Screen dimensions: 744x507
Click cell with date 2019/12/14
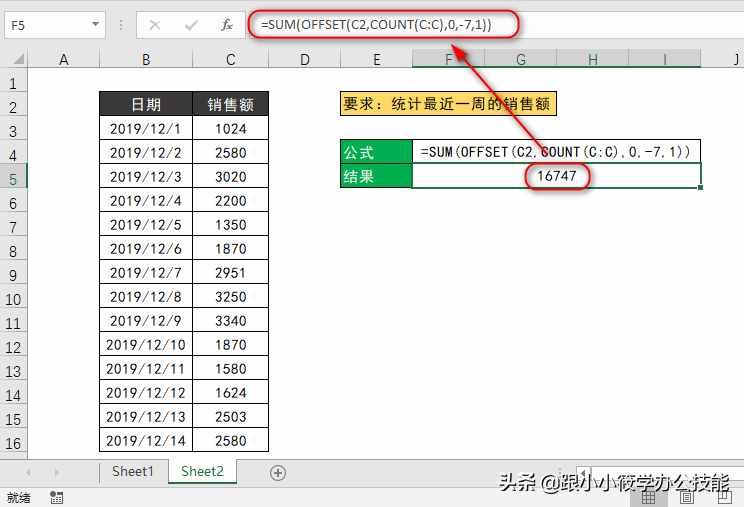[146, 441]
